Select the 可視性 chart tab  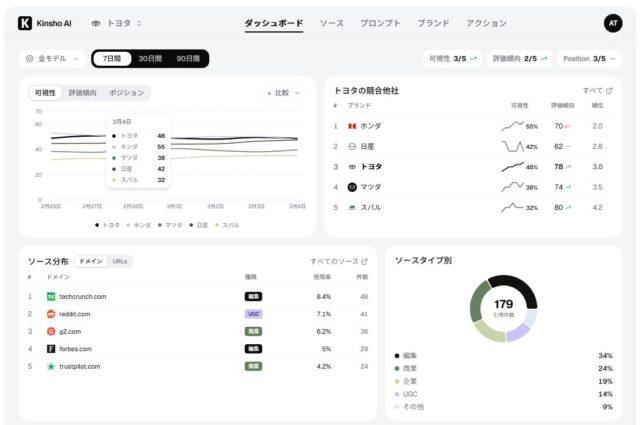45,93
